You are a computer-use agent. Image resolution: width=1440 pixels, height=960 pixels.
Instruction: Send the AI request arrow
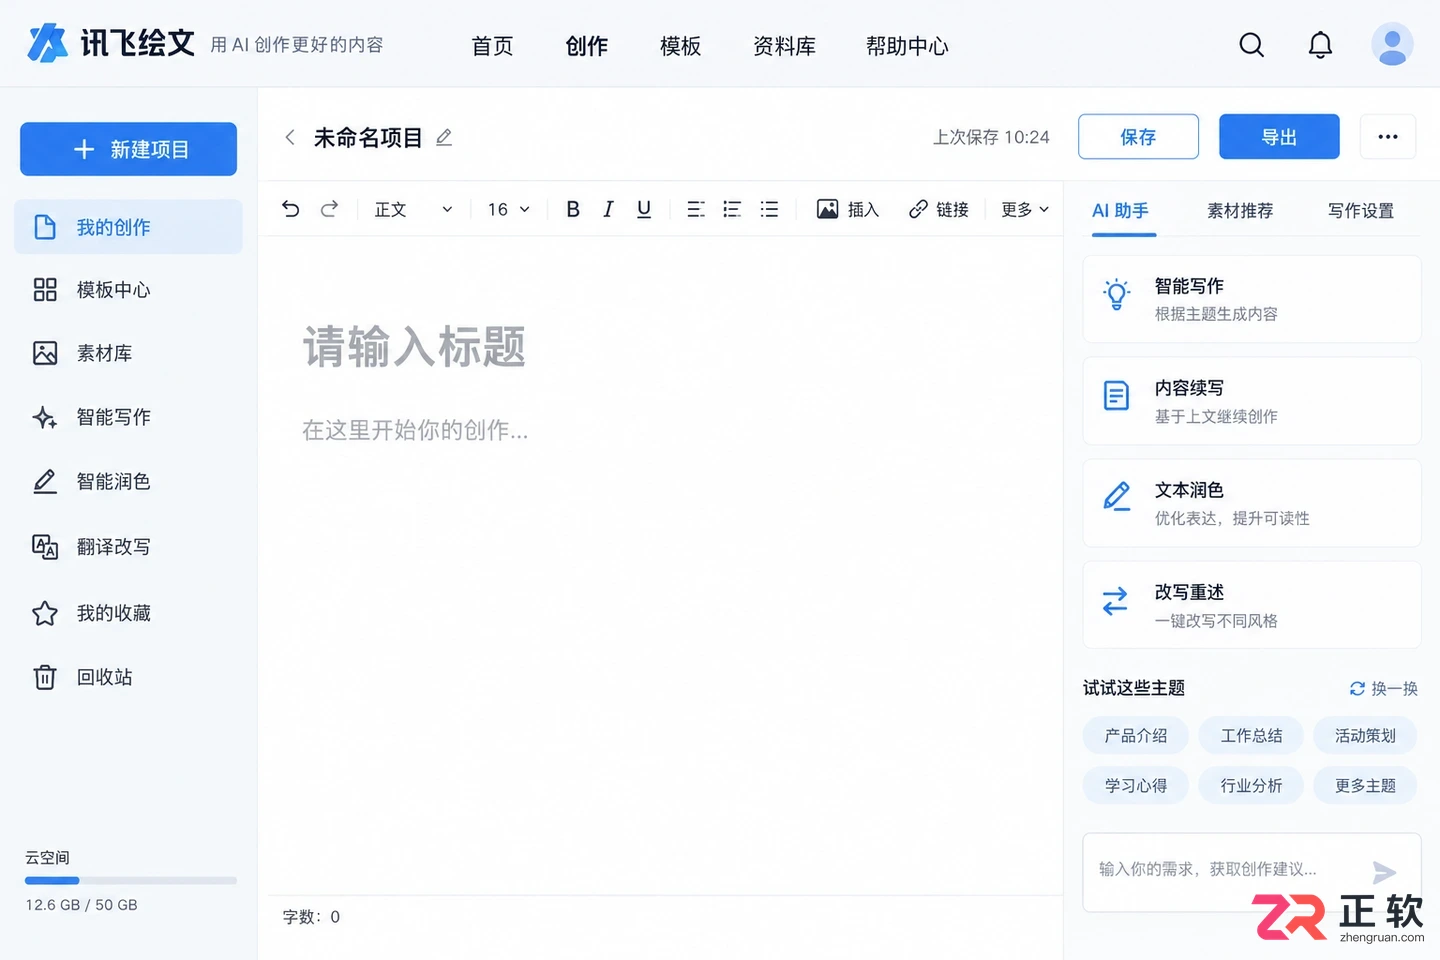click(x=1384, y=872)
